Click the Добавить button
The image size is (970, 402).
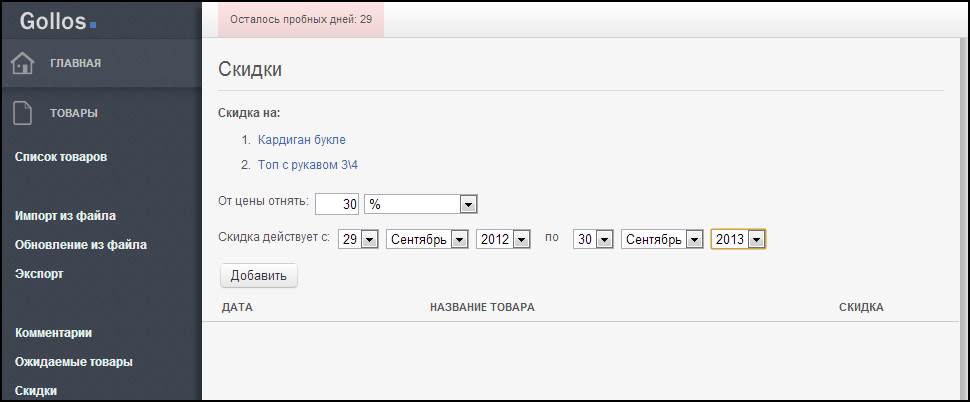(x=259, y=276)
